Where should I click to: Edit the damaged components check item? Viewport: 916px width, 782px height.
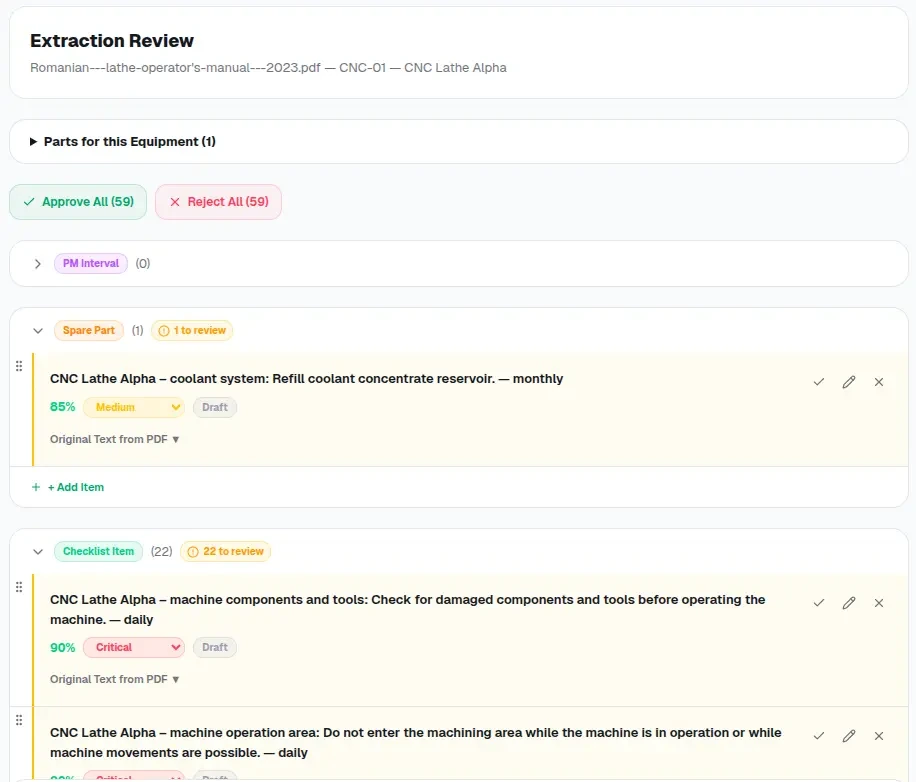coord(849,603)
